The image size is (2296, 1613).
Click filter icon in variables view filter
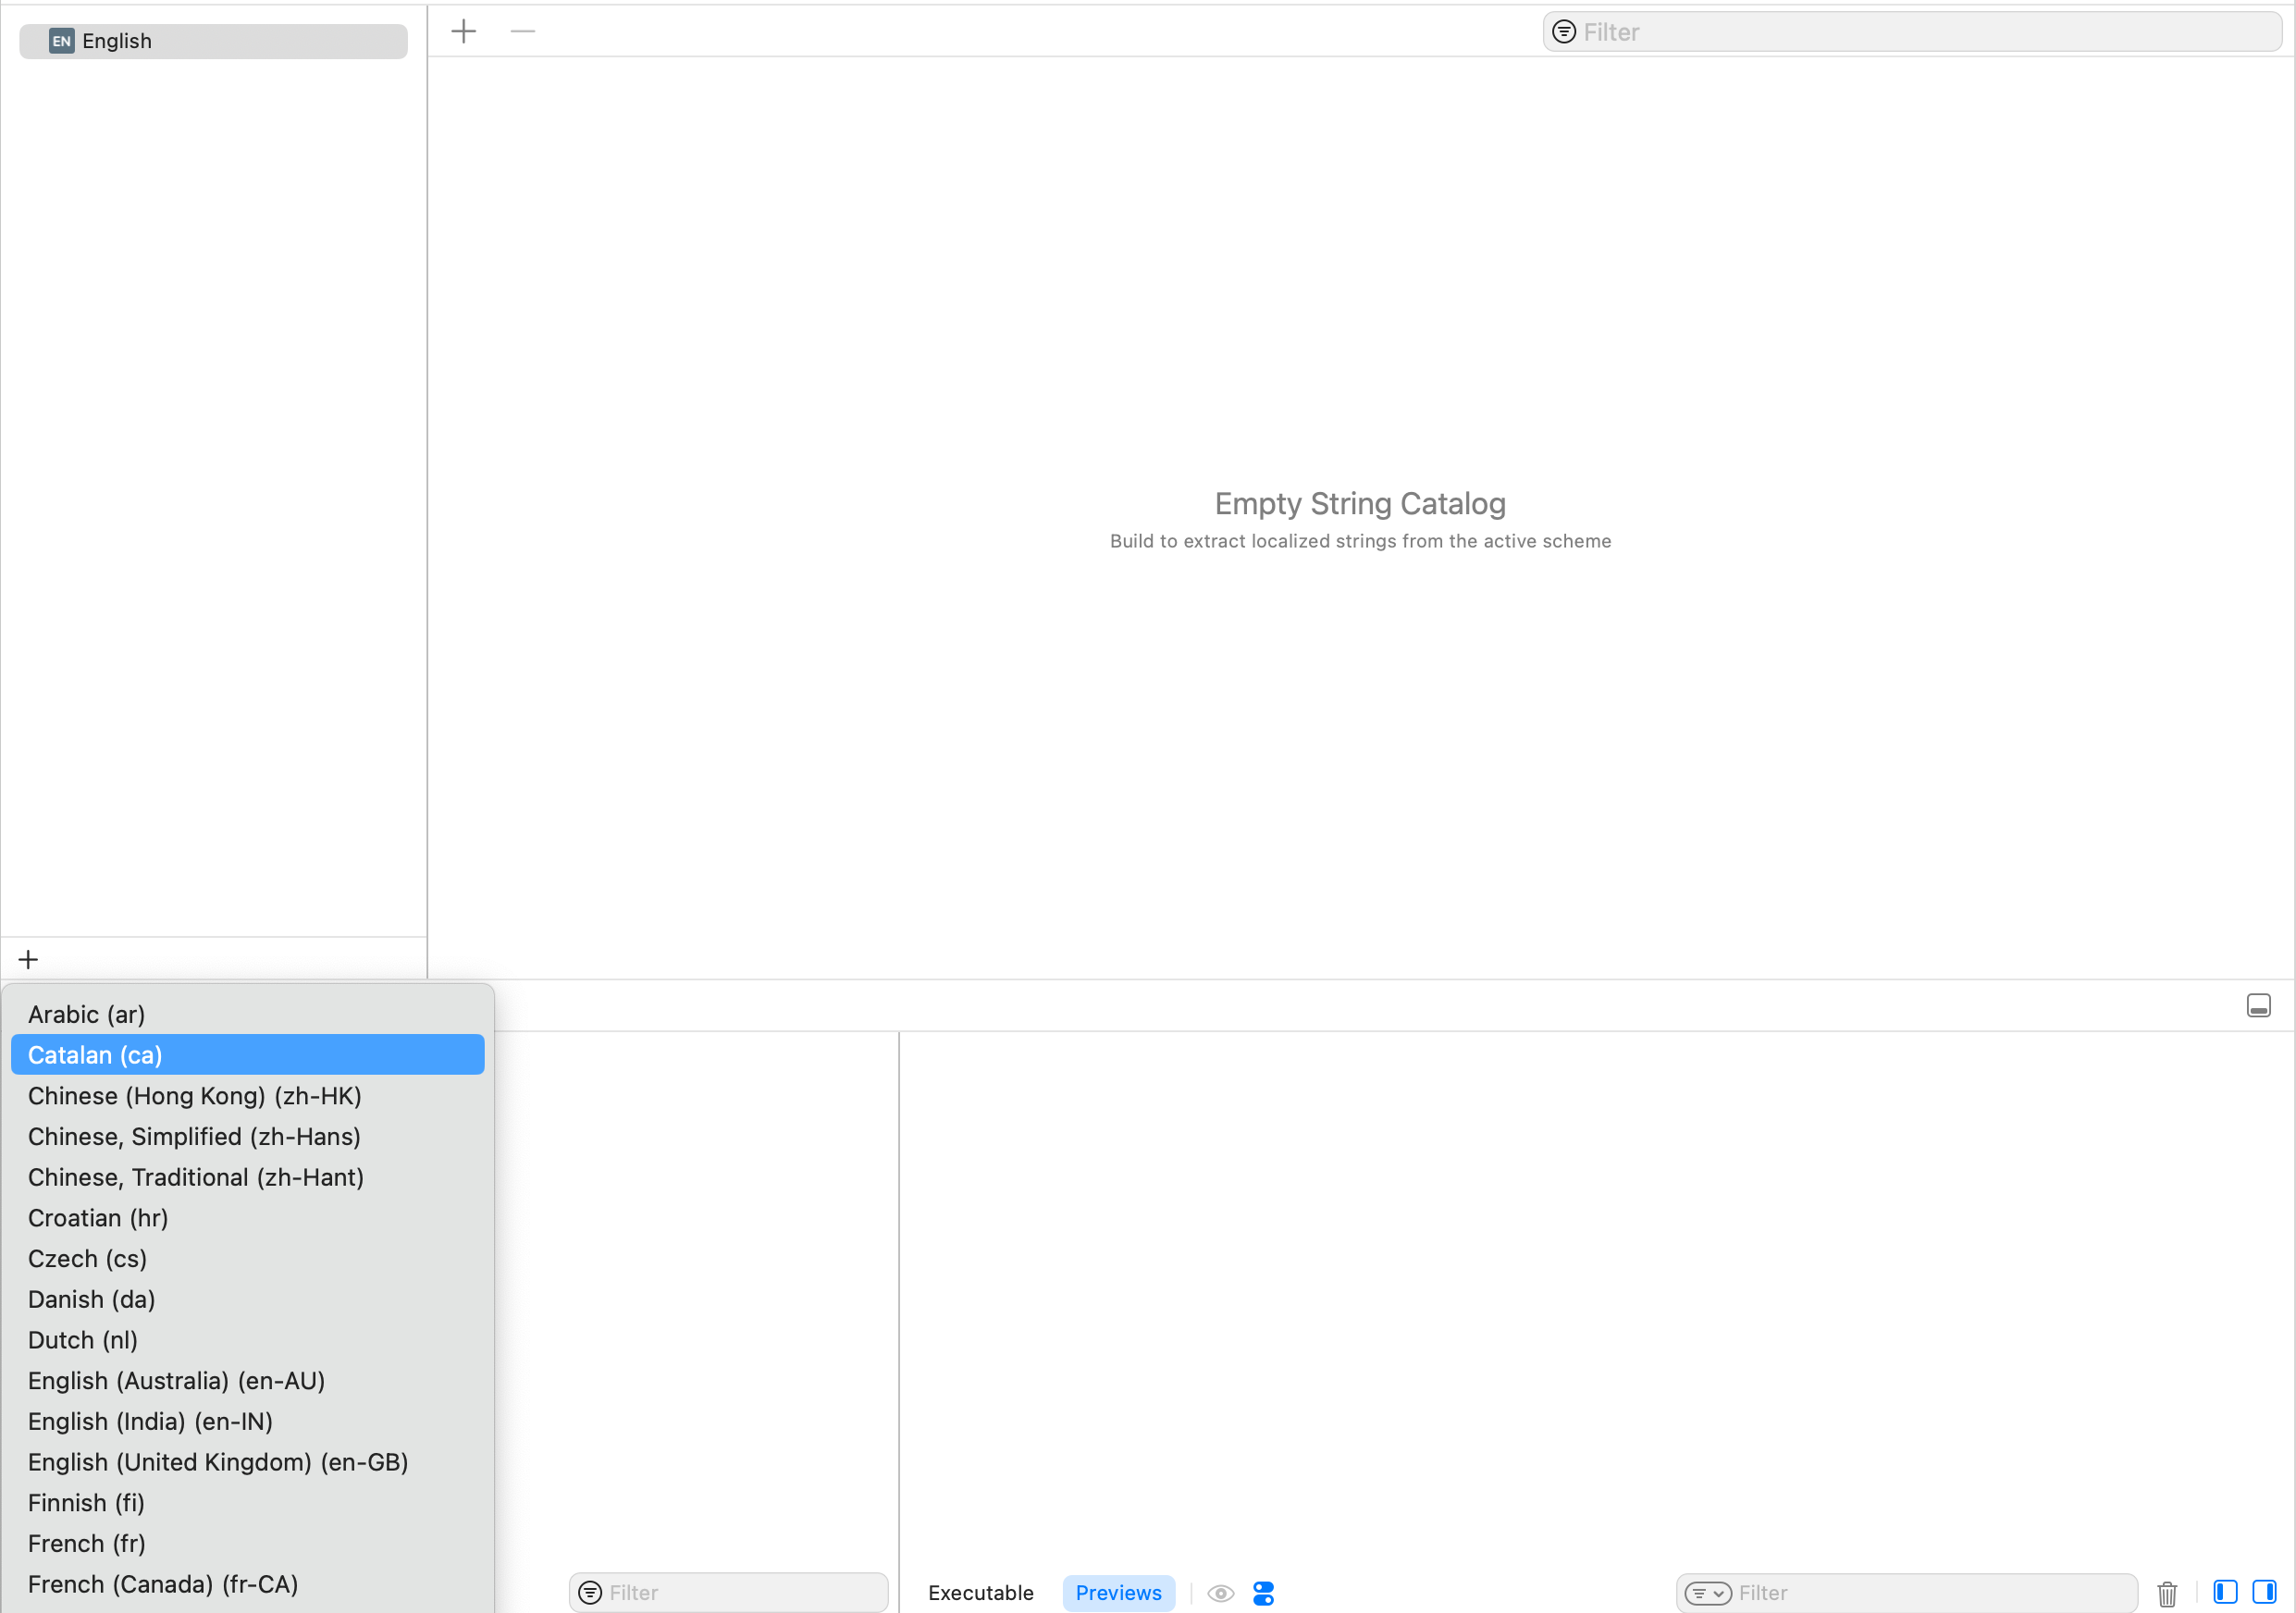click(590, 1593)
